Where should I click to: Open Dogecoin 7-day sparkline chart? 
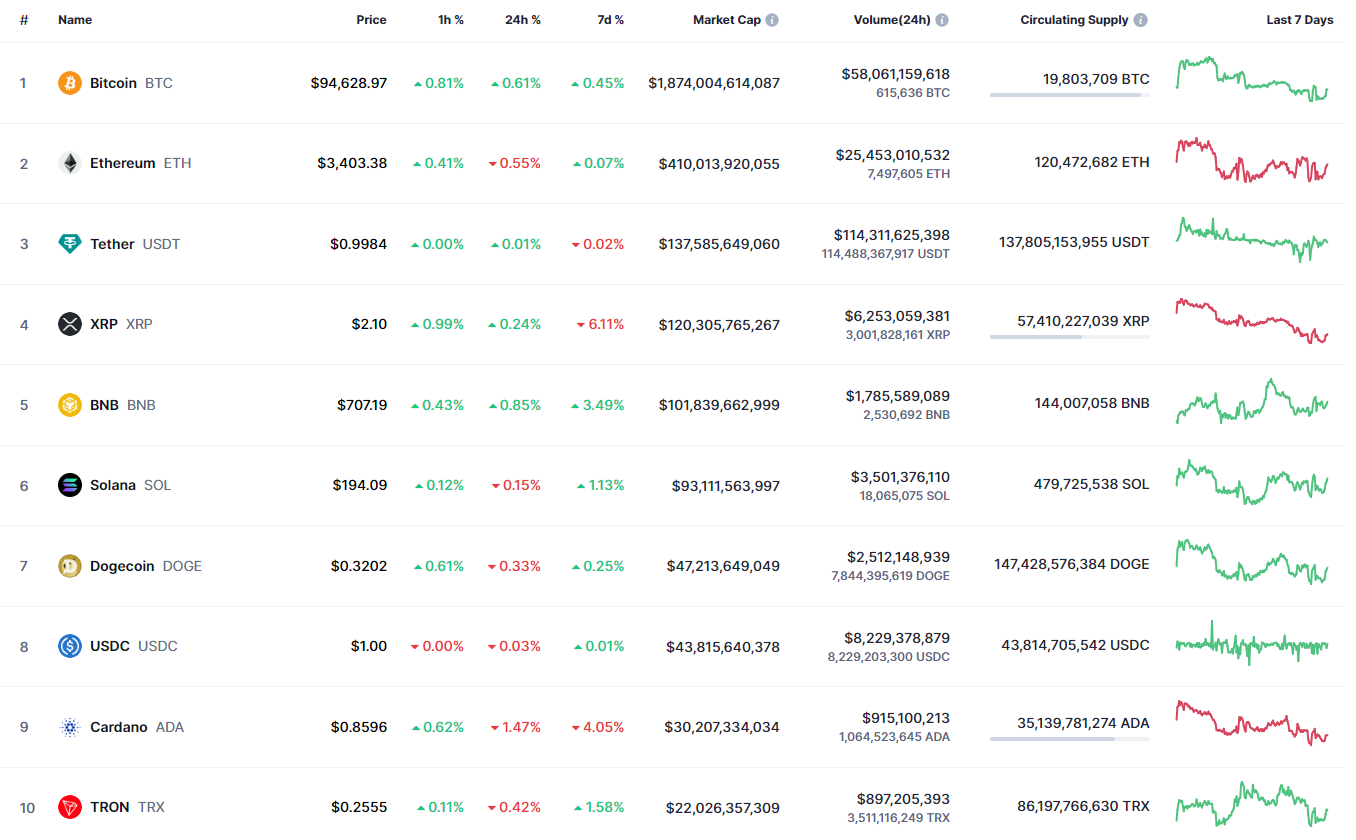tap(1252, 562)
